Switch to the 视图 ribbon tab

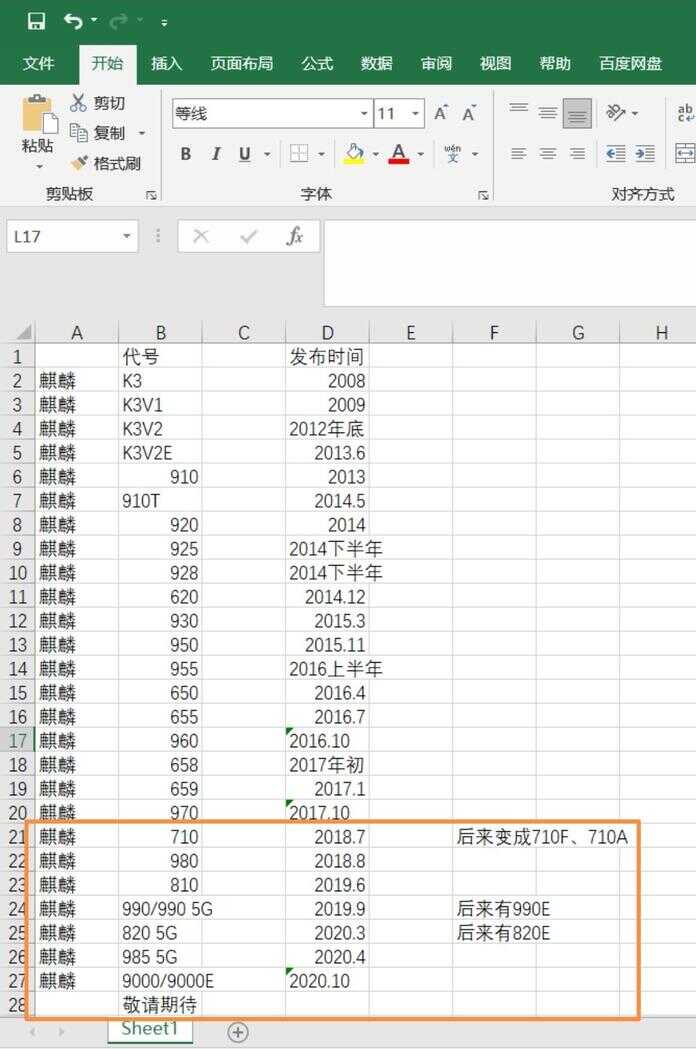click(496, 64)
